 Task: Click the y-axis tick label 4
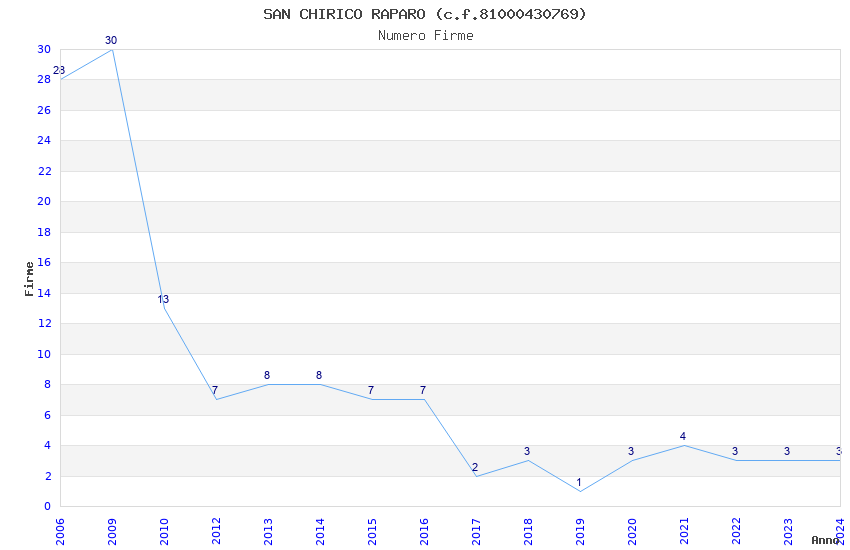(48, 445)
